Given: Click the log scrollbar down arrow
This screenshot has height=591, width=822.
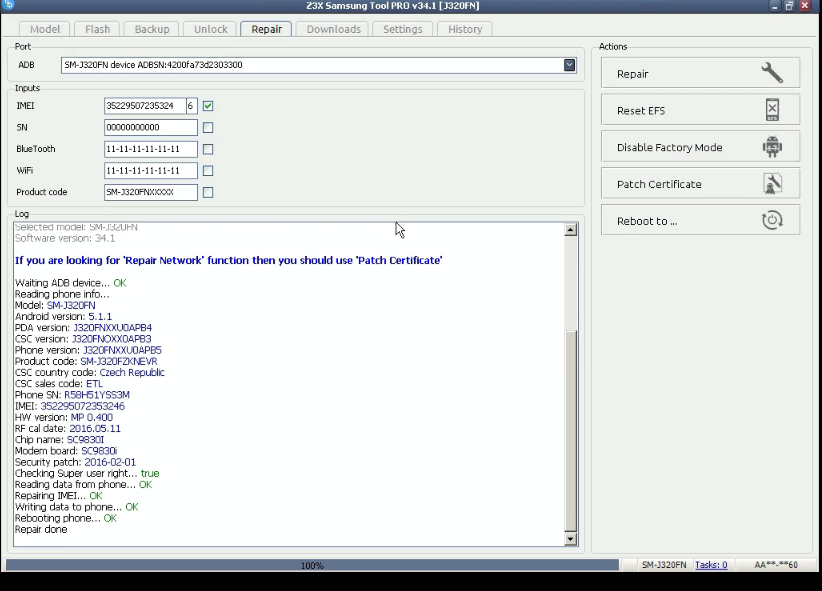Looking at the screenshot, I should tap(570, 539).
